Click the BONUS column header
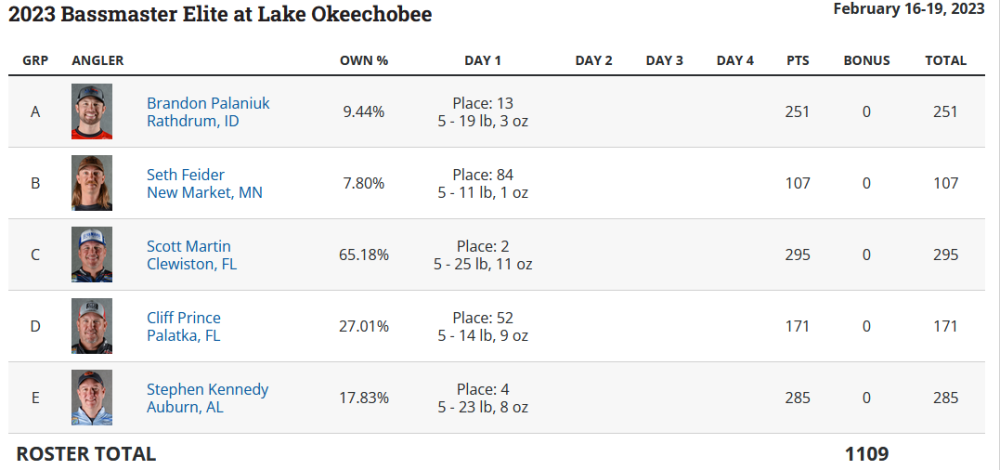This screenshot has height=470, width=1000. (x=867, y=61)
